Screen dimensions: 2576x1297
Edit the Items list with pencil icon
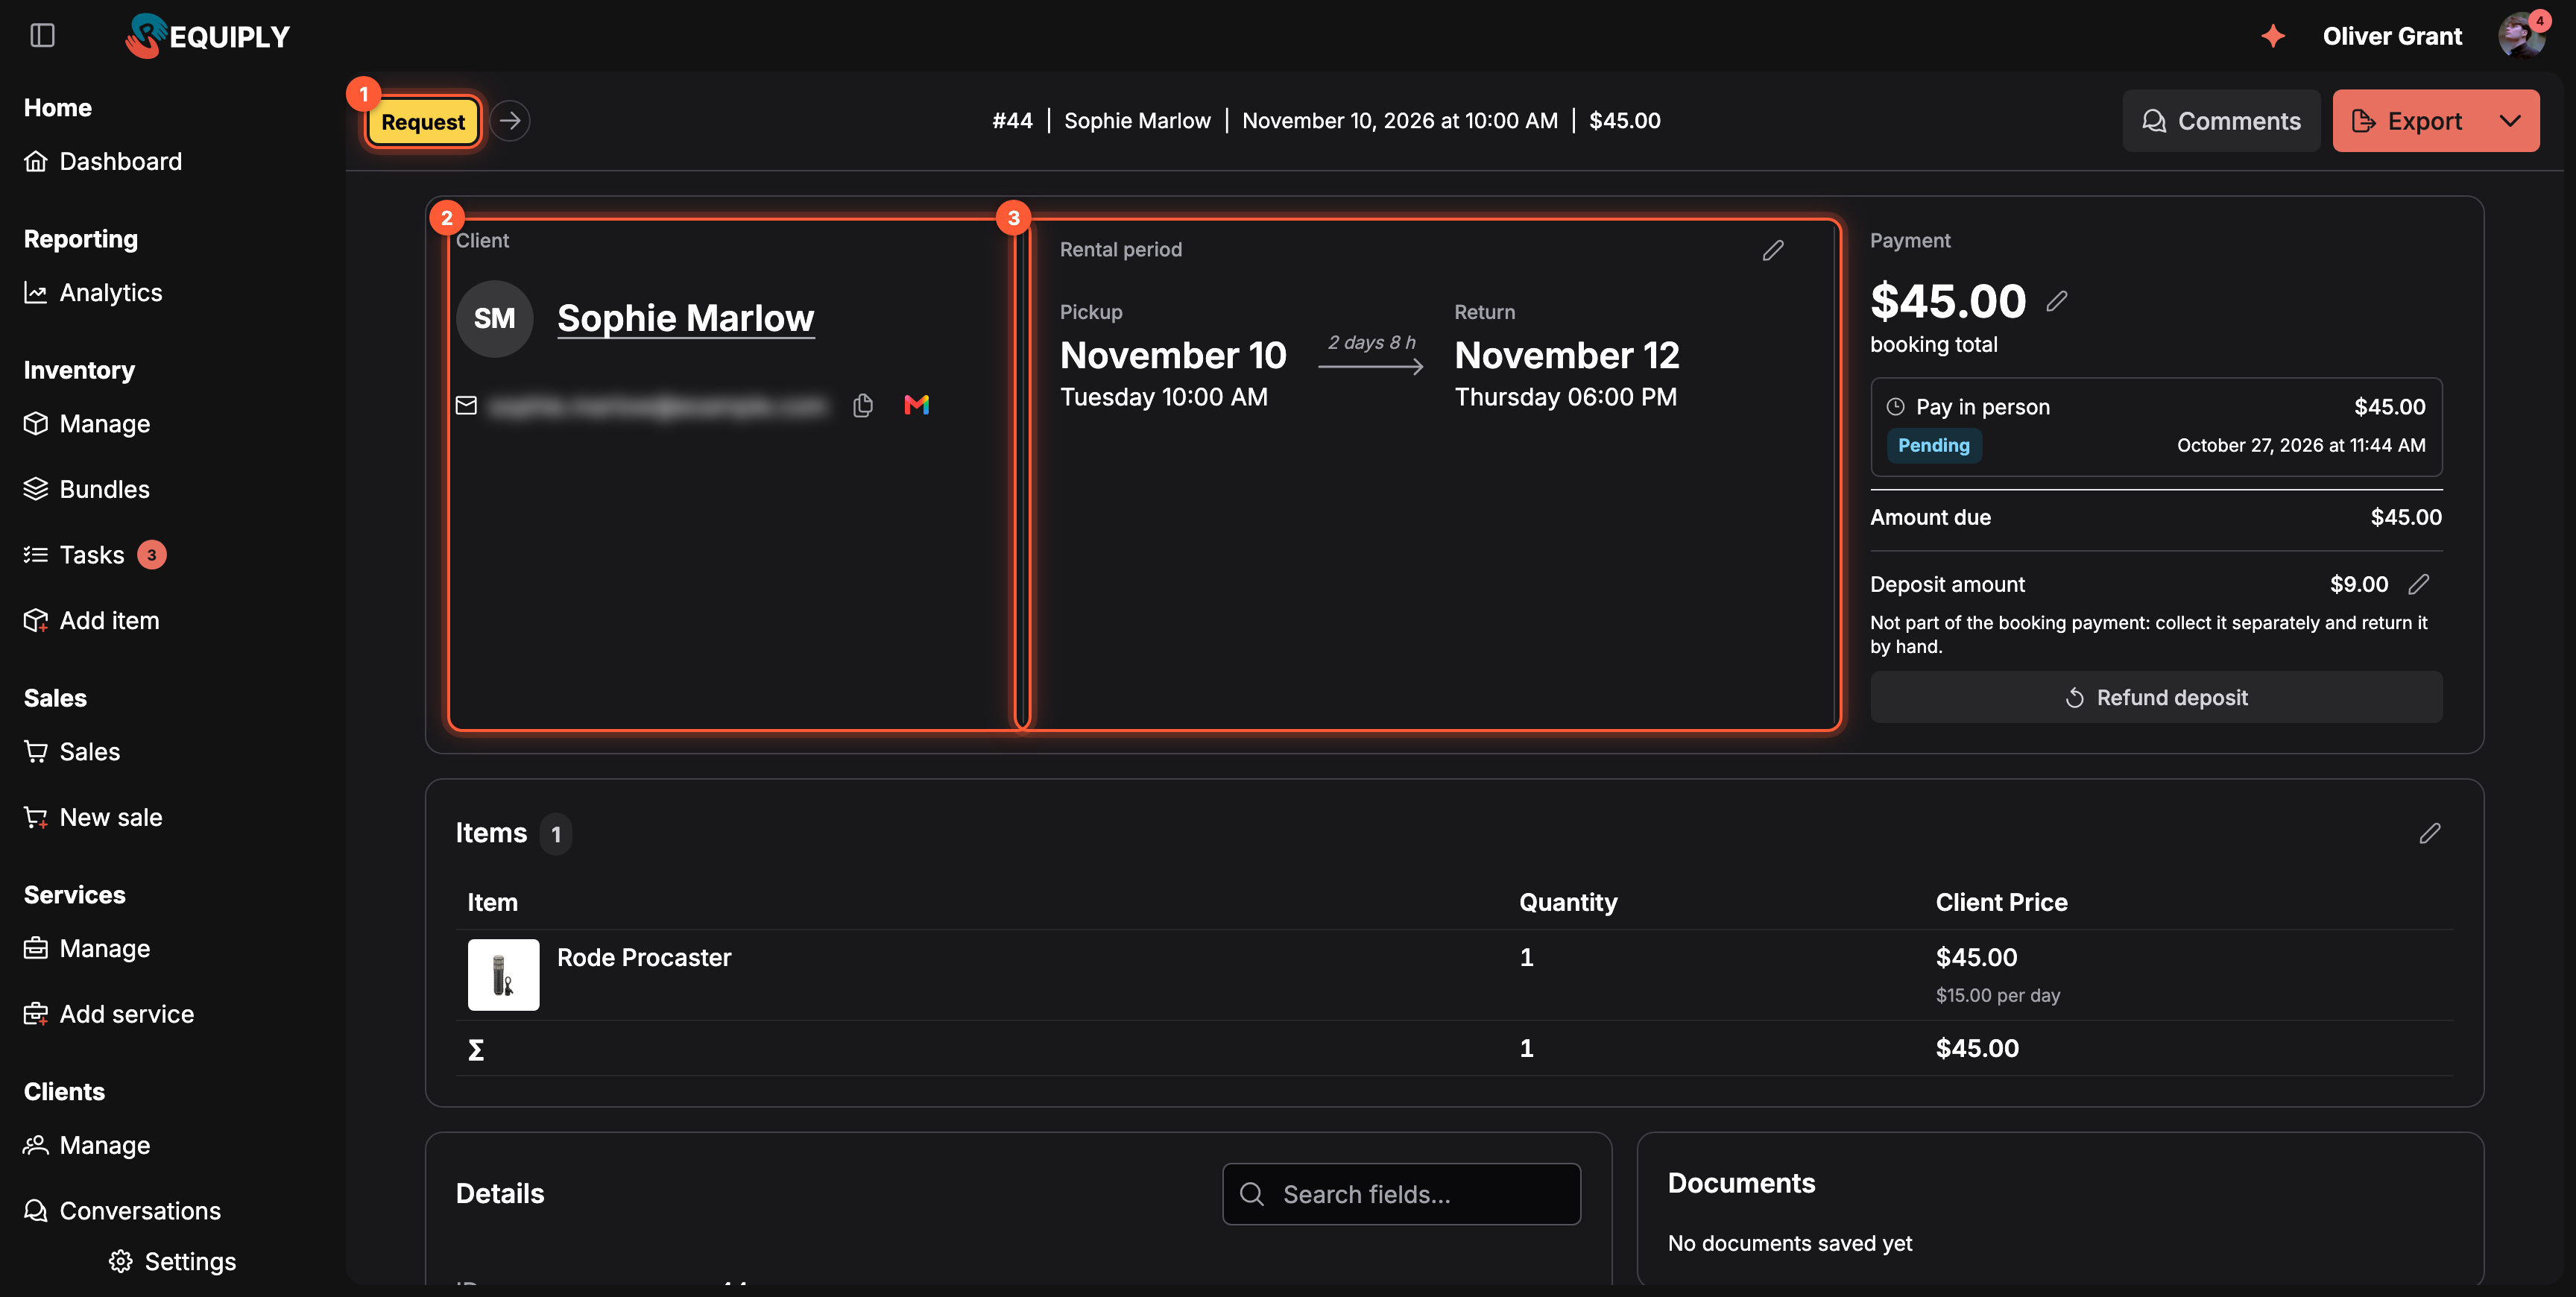2430,833
